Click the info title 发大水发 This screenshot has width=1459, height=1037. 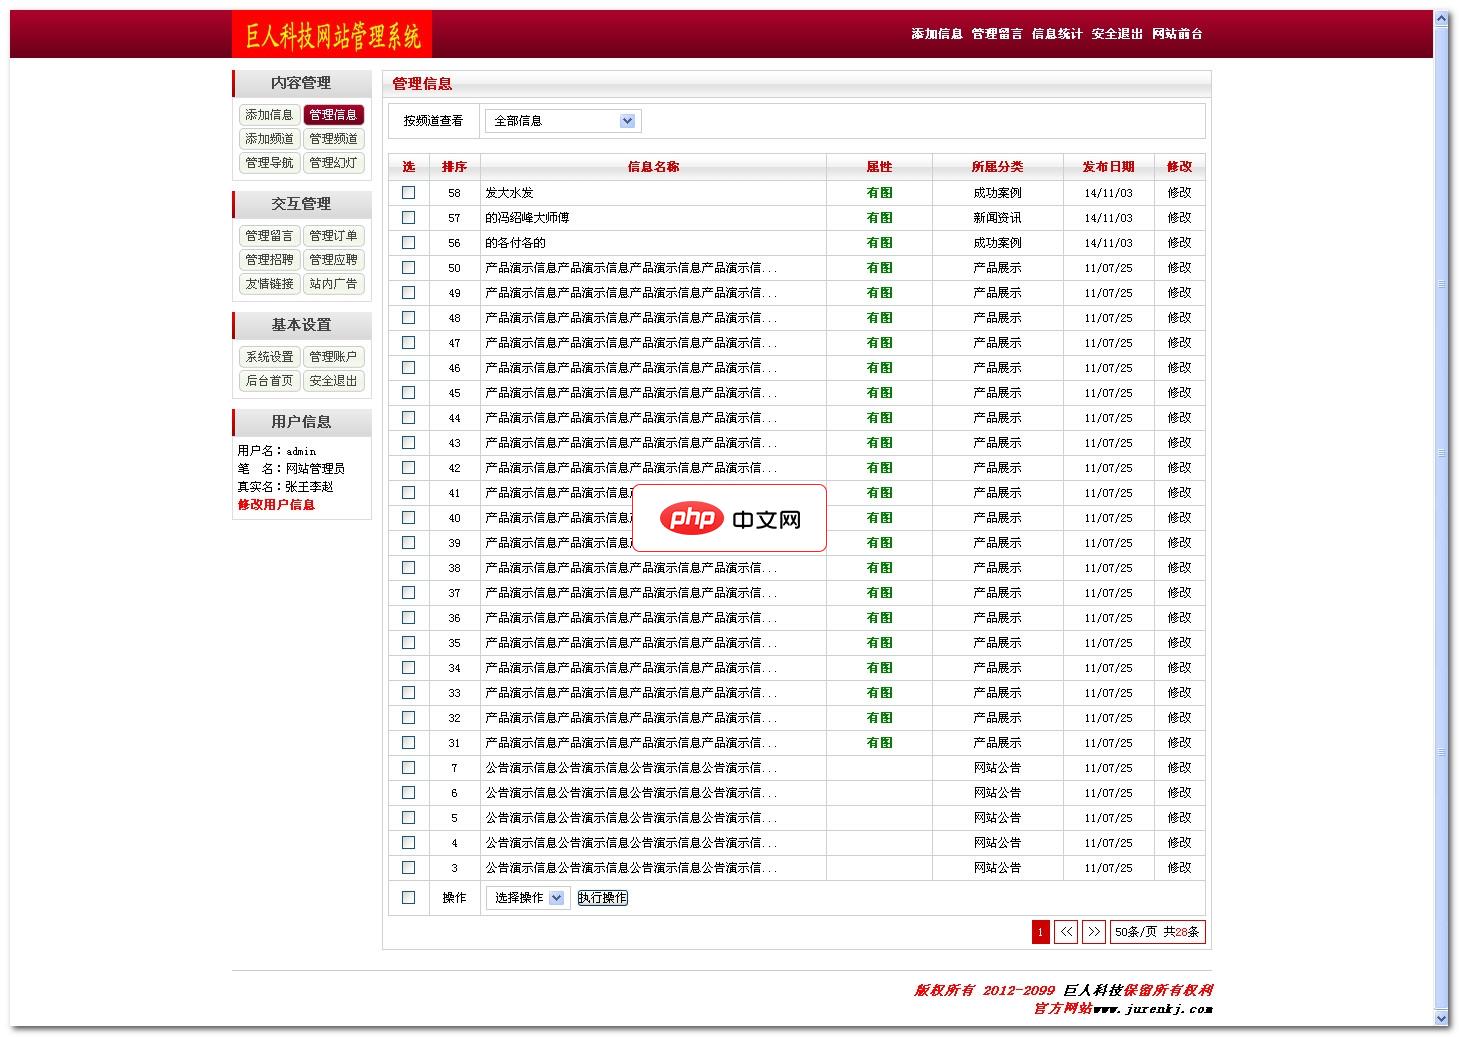509,193
